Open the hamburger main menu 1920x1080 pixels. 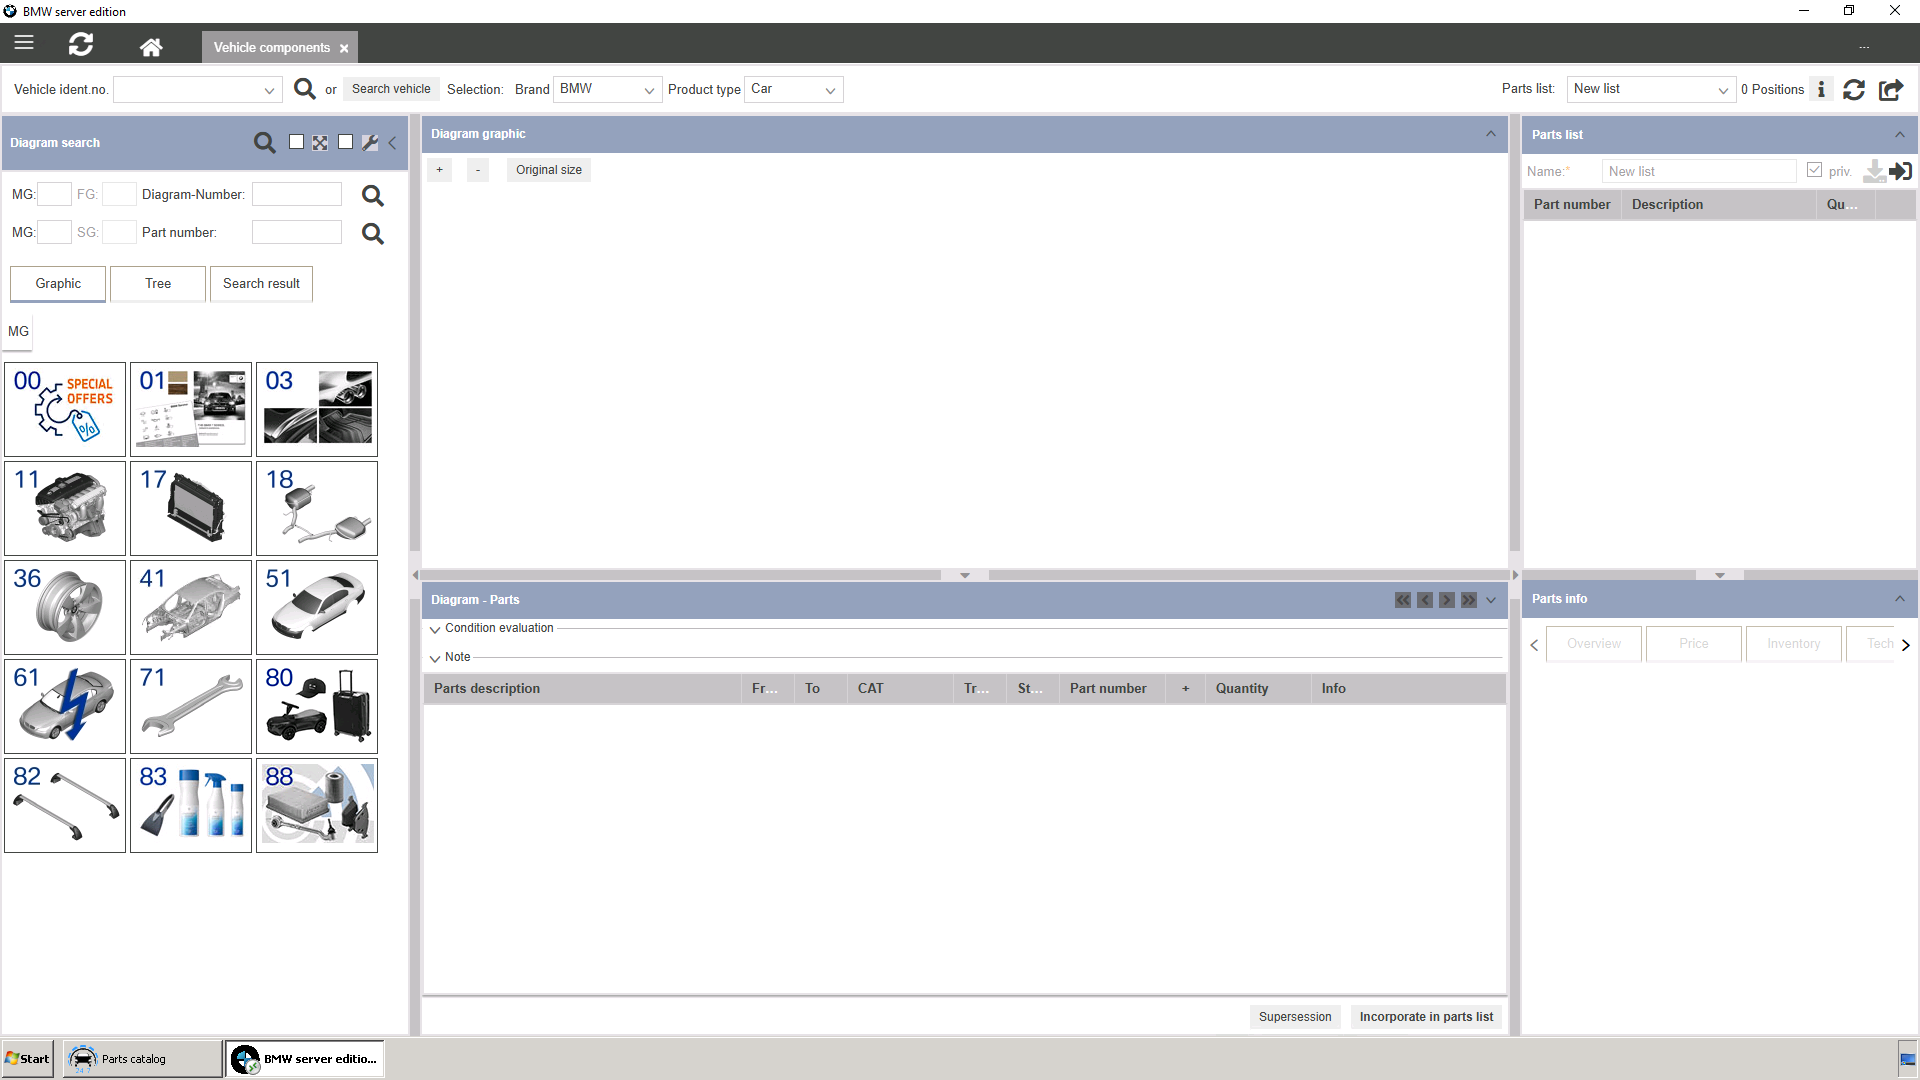24,43
